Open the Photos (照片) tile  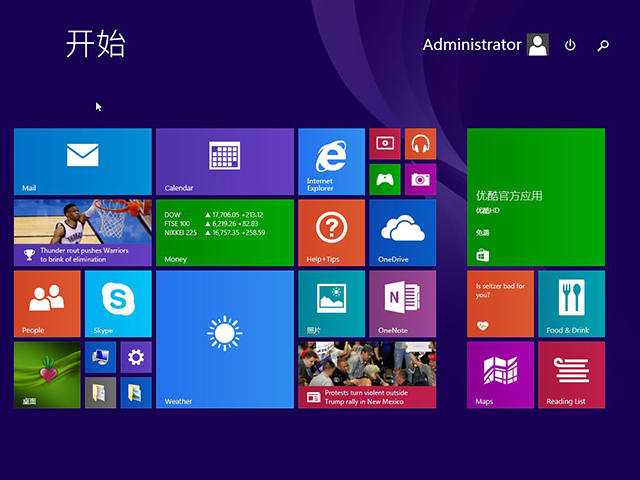331,304
